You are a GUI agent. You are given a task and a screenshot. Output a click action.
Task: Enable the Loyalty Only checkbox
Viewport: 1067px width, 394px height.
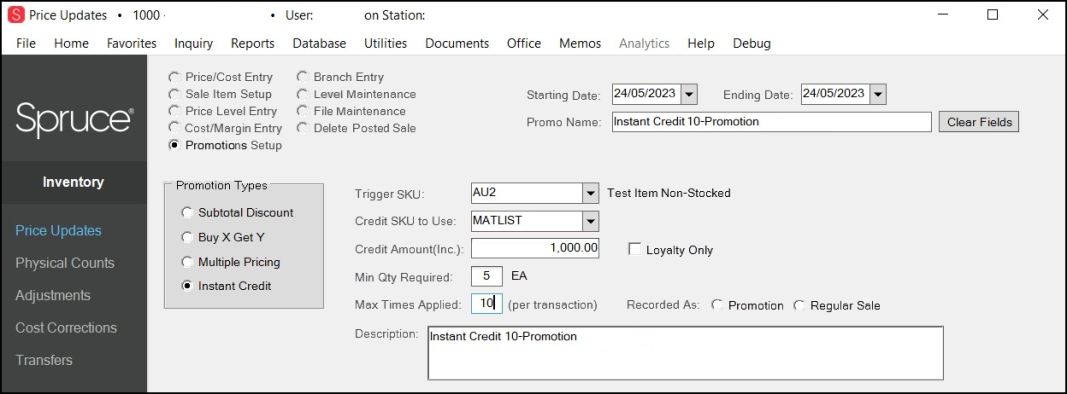634,250
